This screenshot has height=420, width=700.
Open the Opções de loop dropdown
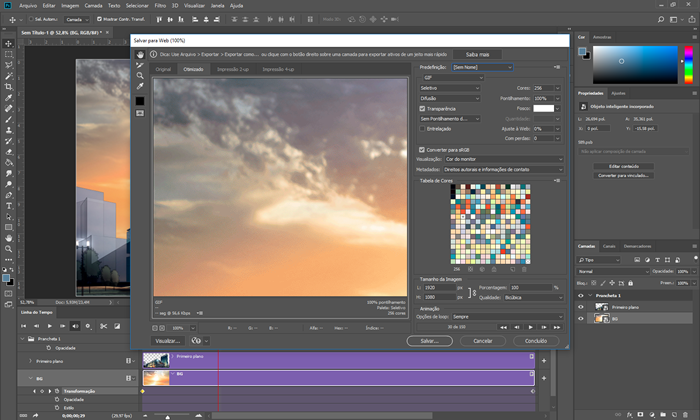tap(508, 316)
